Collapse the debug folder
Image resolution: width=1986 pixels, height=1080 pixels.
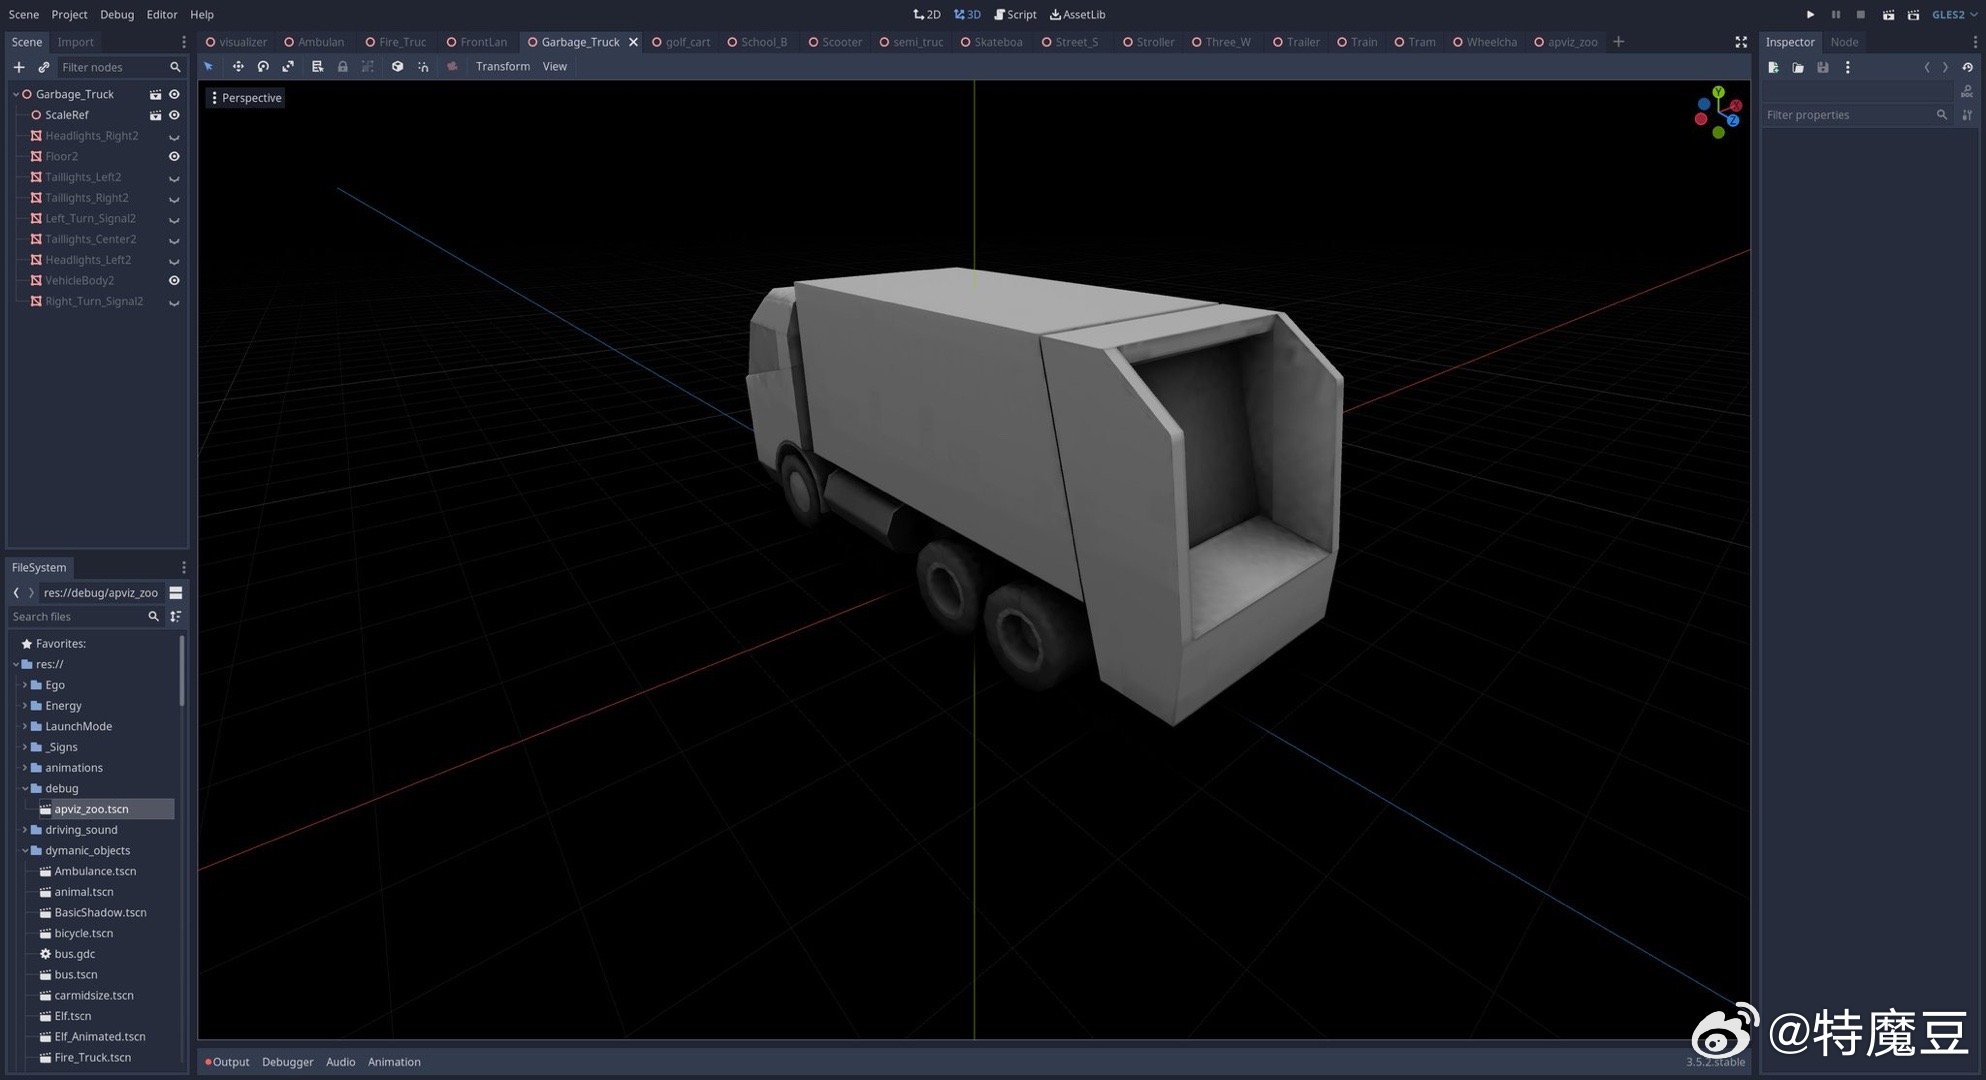(25, 788)
